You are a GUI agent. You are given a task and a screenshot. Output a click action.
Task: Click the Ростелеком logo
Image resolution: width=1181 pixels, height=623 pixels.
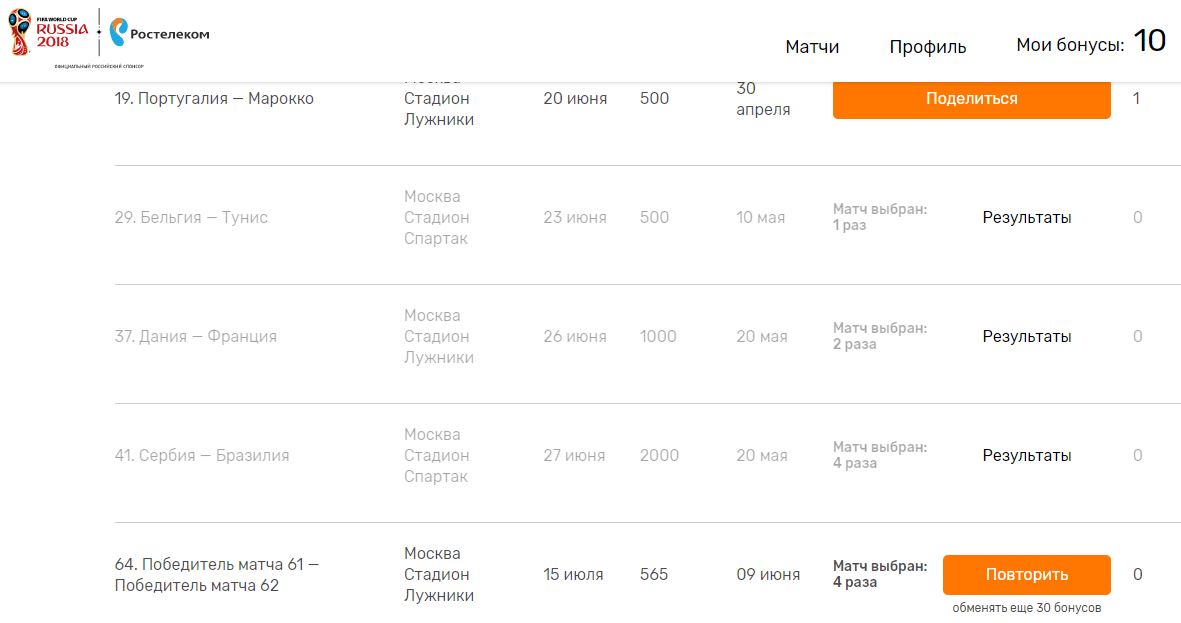[160, 33]
